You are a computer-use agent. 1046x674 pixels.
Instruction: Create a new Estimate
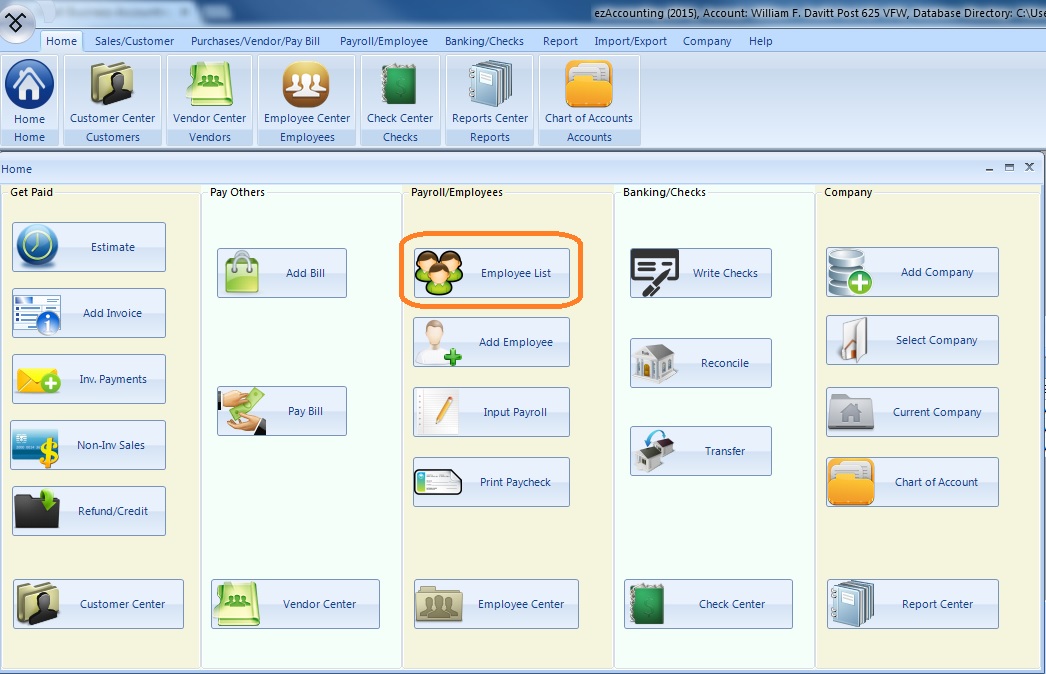(x=89, y=247)
